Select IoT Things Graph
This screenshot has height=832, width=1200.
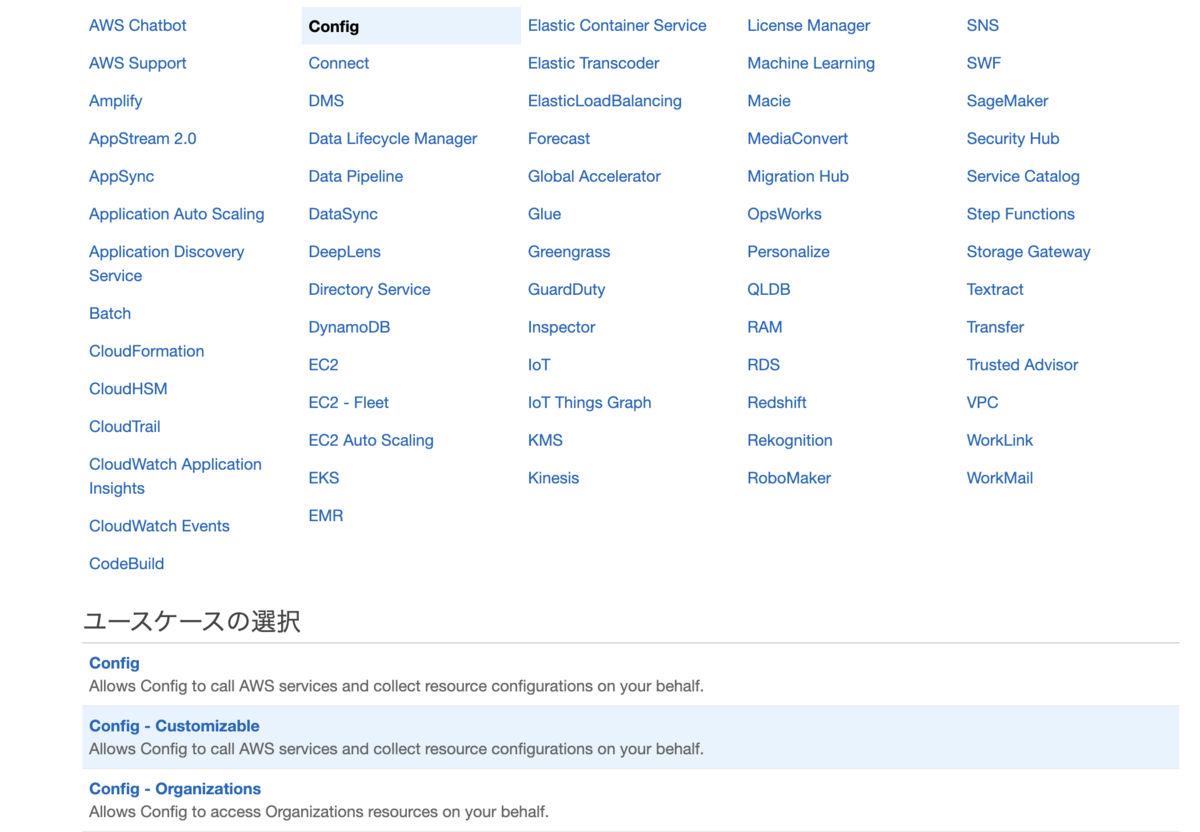589,402
